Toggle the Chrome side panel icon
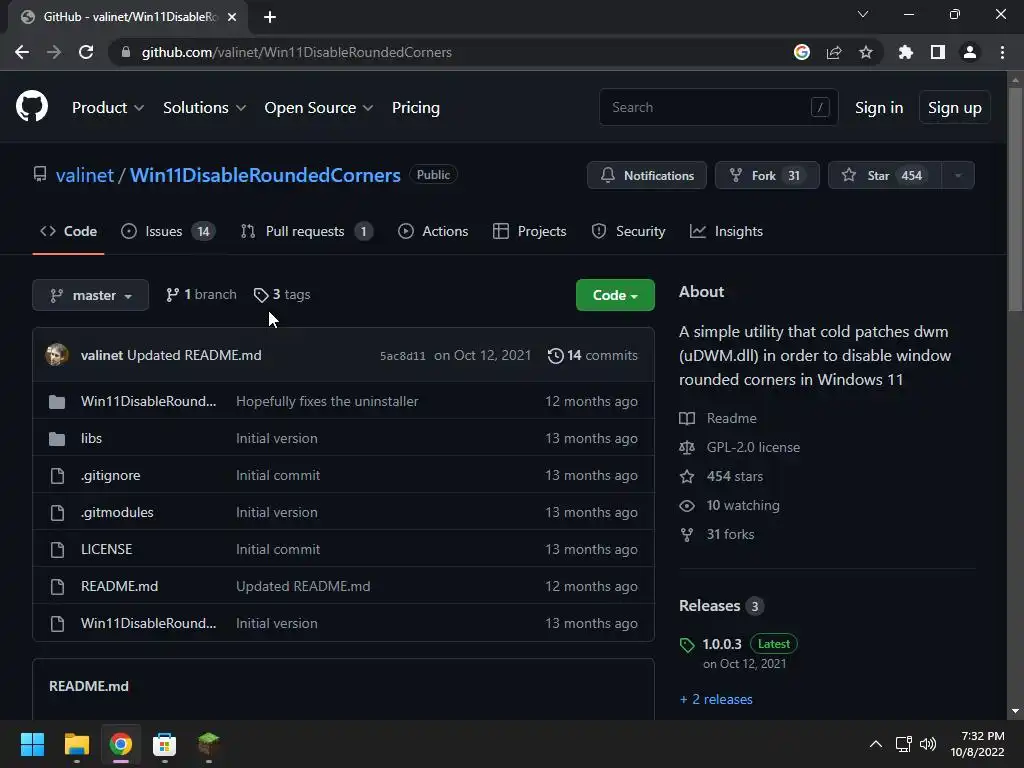Screen dimensions: 1024x768 [x=938, y=52]
